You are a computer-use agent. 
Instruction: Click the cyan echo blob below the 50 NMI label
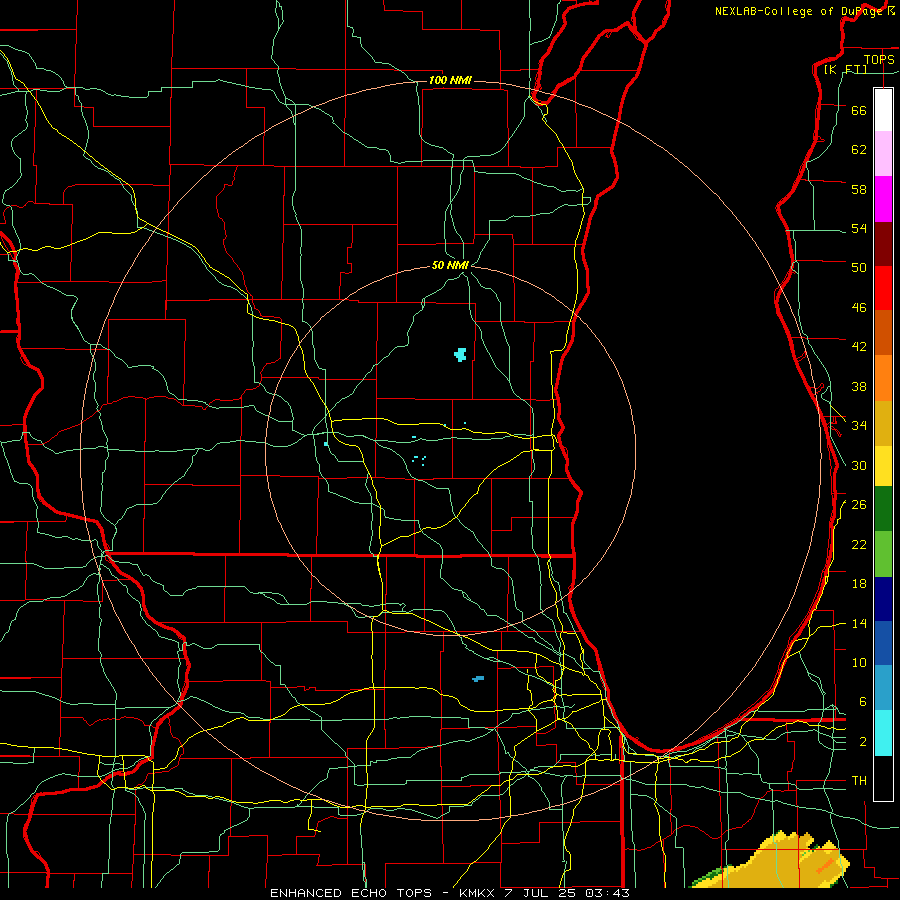[x=460, y=355]
